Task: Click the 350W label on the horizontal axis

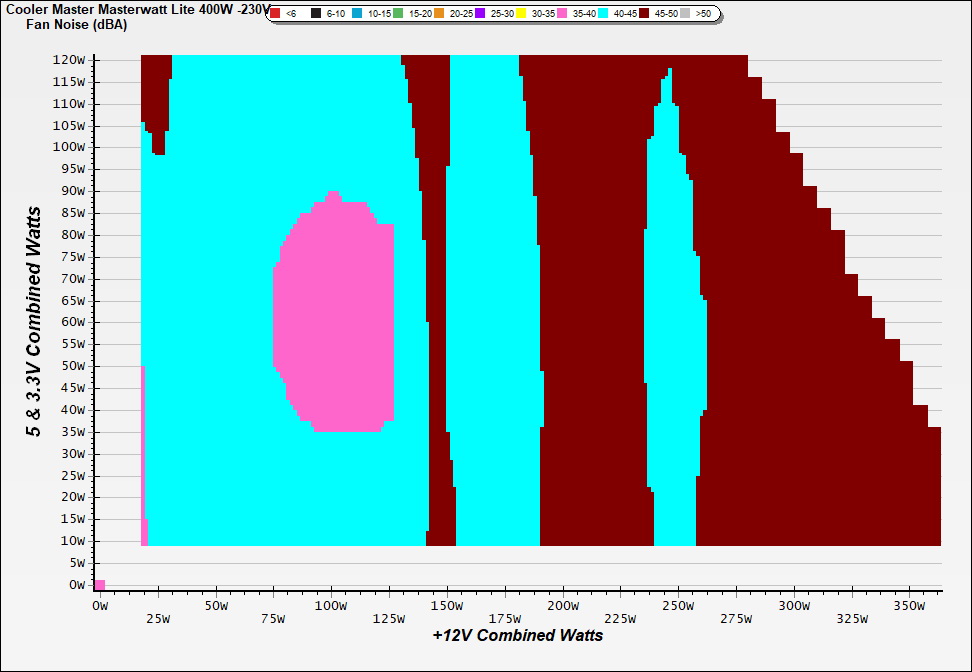Action: 909,606
